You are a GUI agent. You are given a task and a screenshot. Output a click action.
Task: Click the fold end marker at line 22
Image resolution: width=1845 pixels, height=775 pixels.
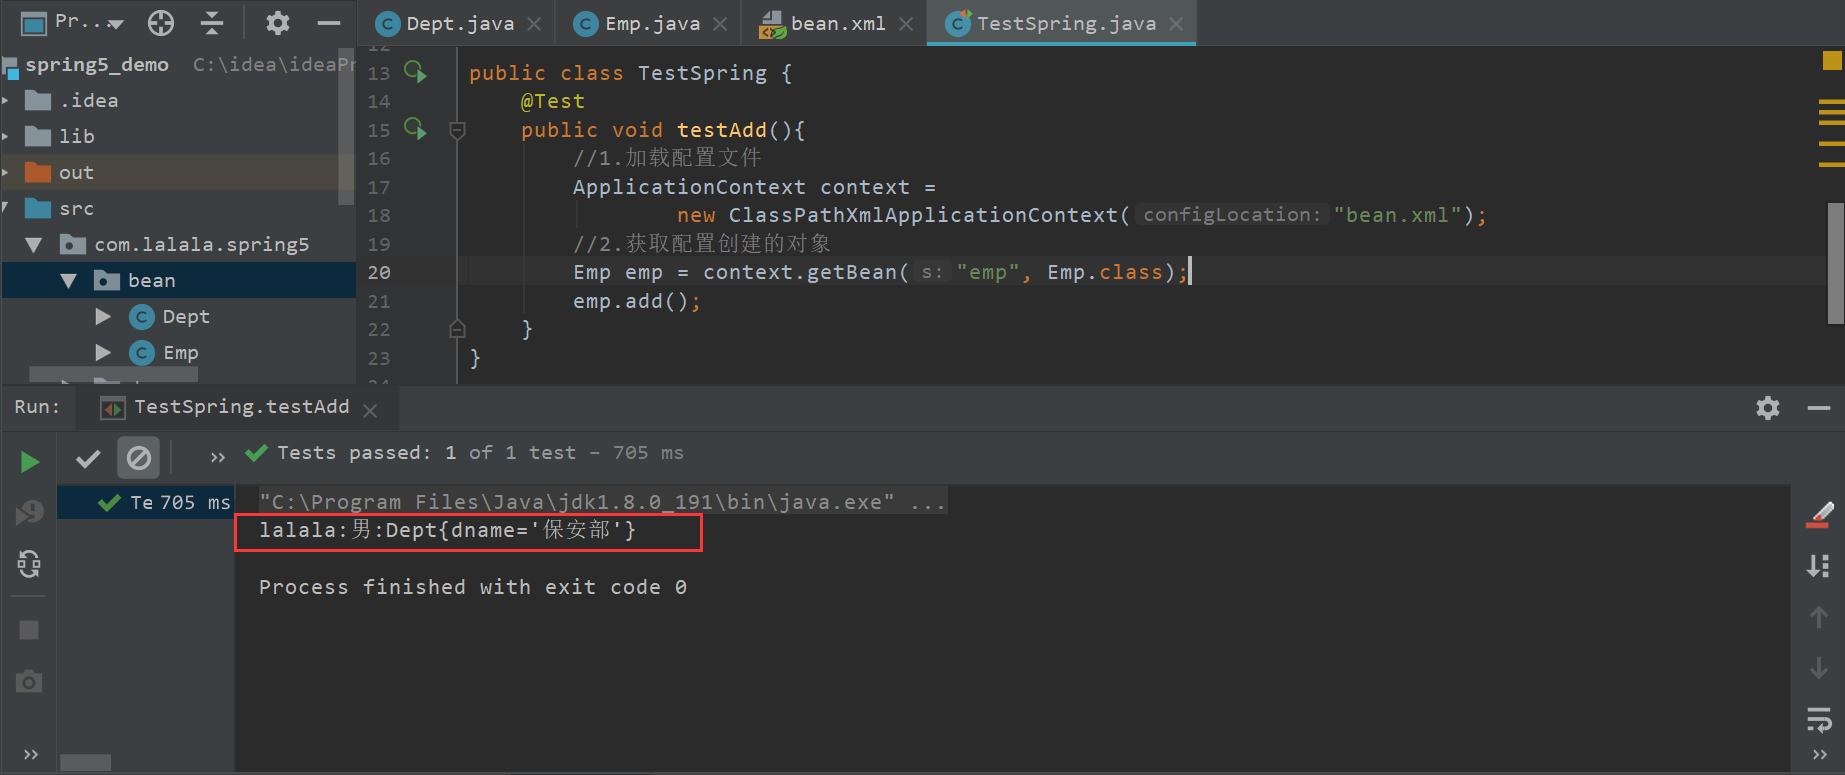pyautogui.click(x=457, y=329)
